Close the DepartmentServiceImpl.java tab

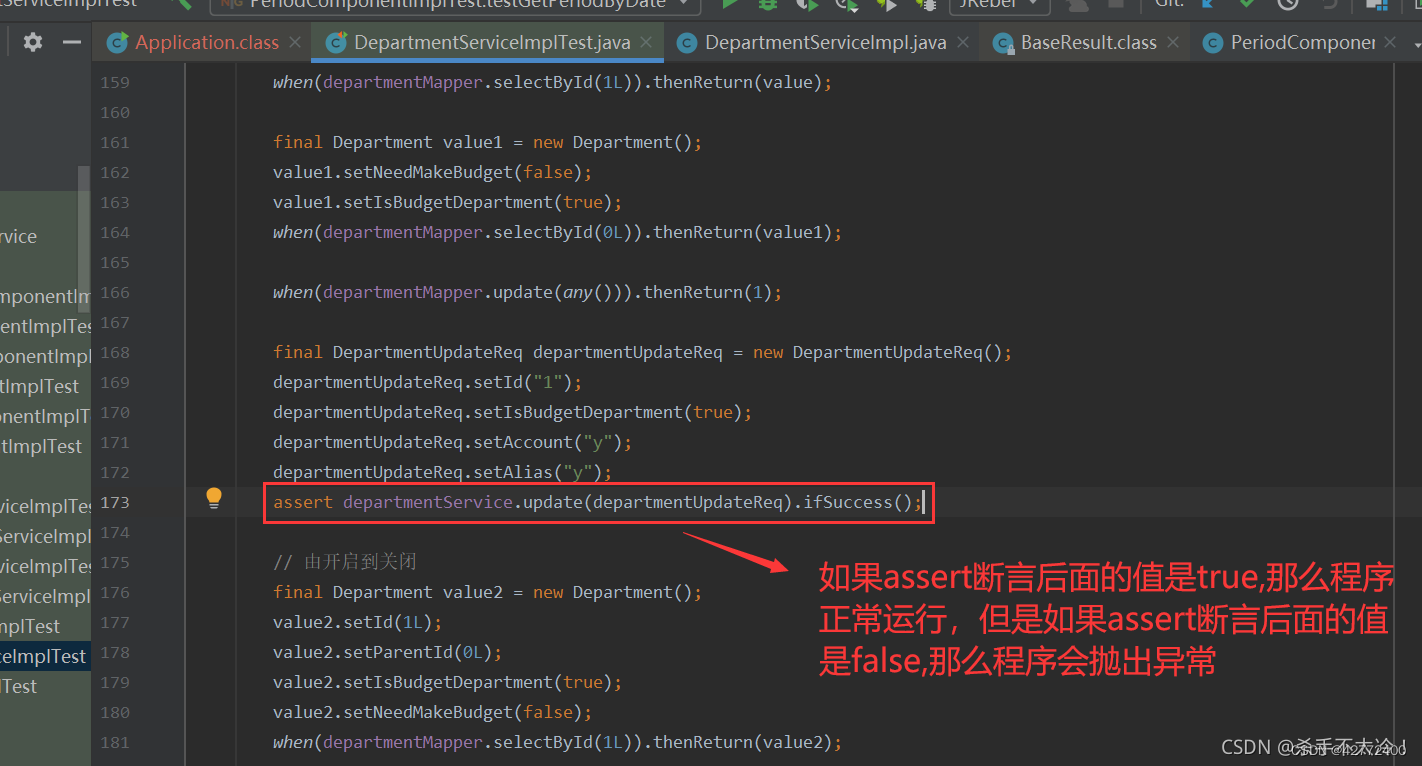coord(963,42)
